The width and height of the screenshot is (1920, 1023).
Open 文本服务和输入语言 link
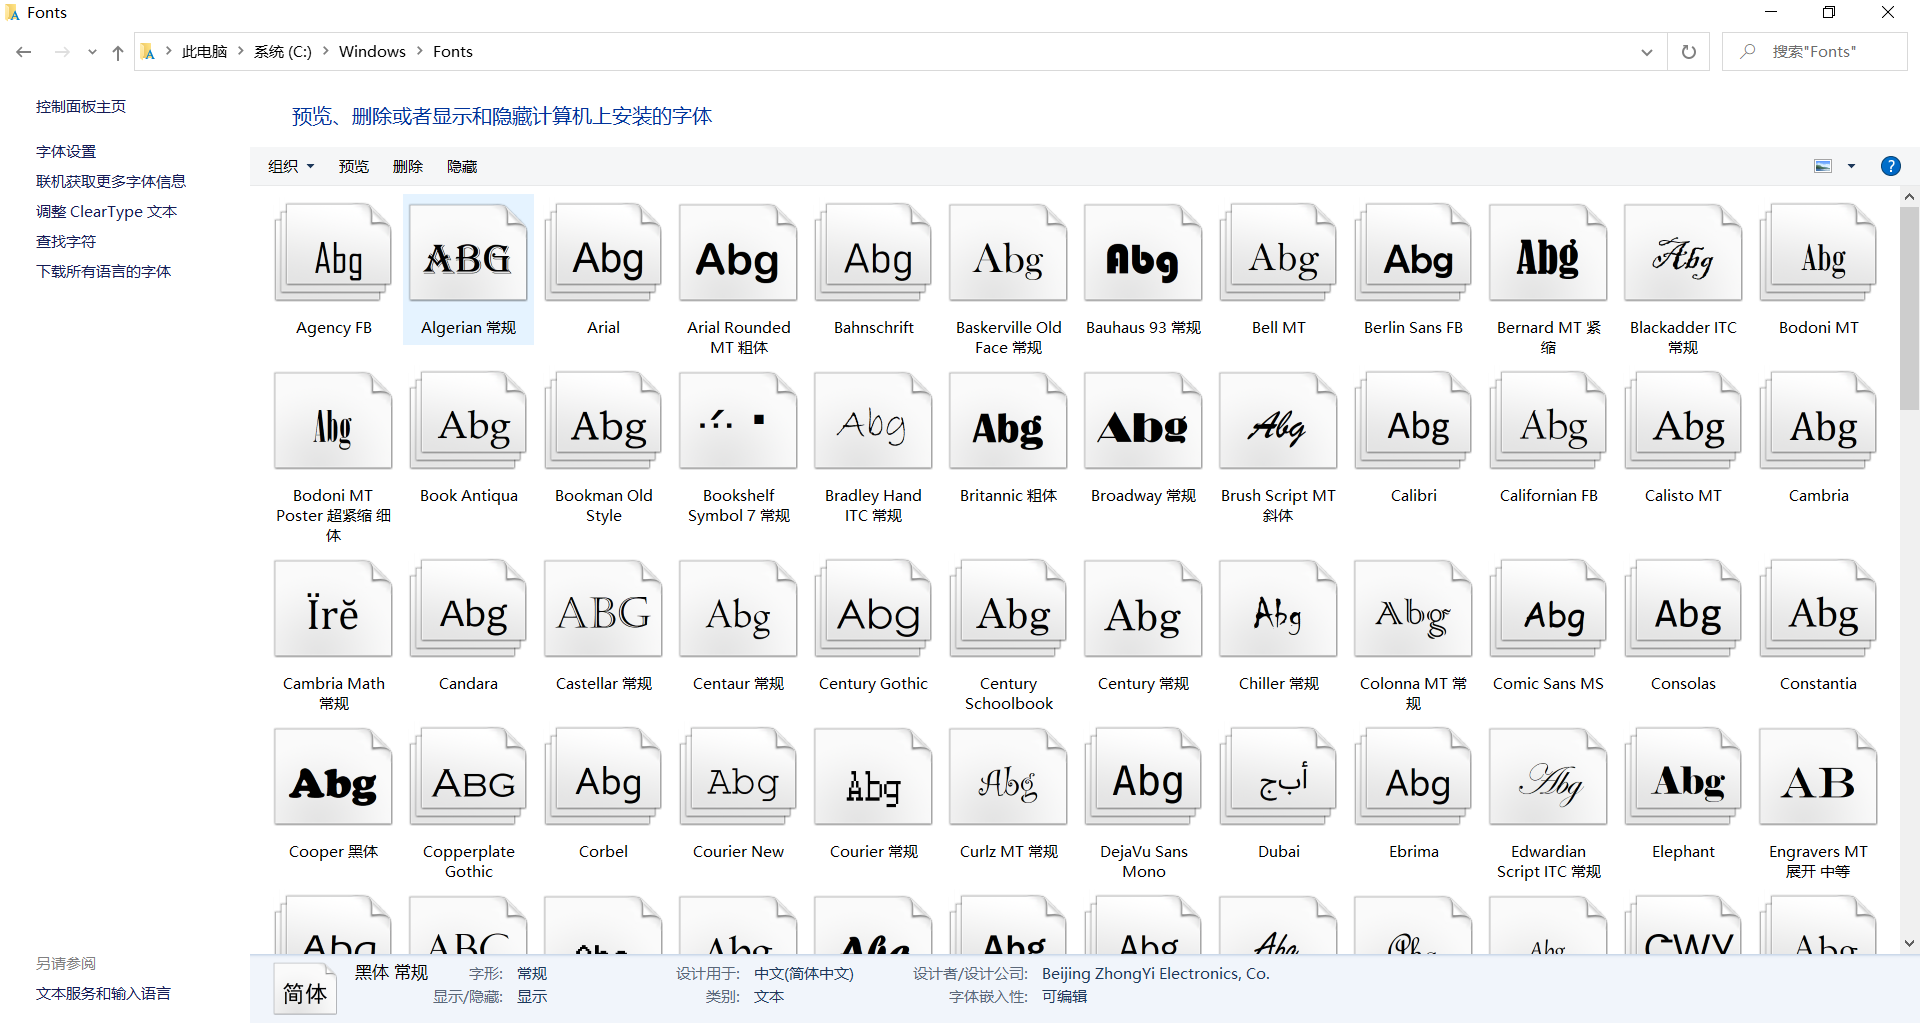click(104, 993)
